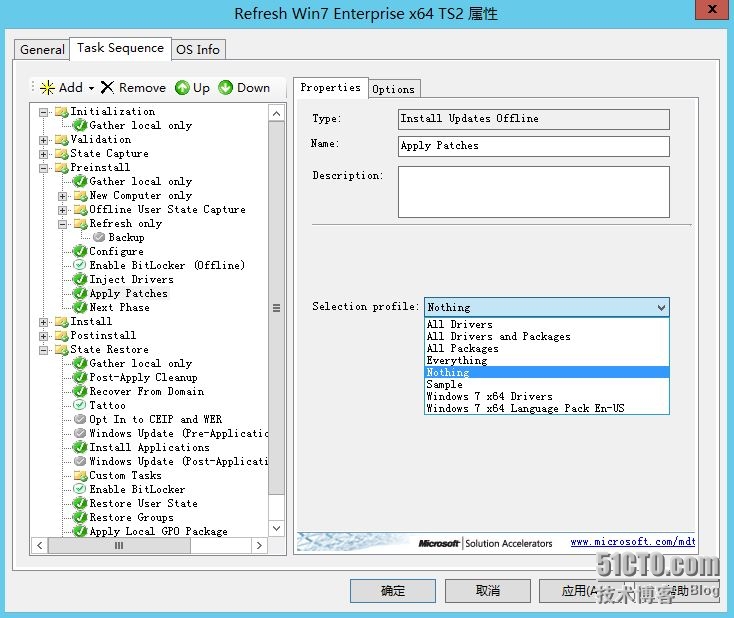Screen dimensions: 734x618
Task: Click the grey disabled icon beside Backup
Action: click(x=99, y=237)
